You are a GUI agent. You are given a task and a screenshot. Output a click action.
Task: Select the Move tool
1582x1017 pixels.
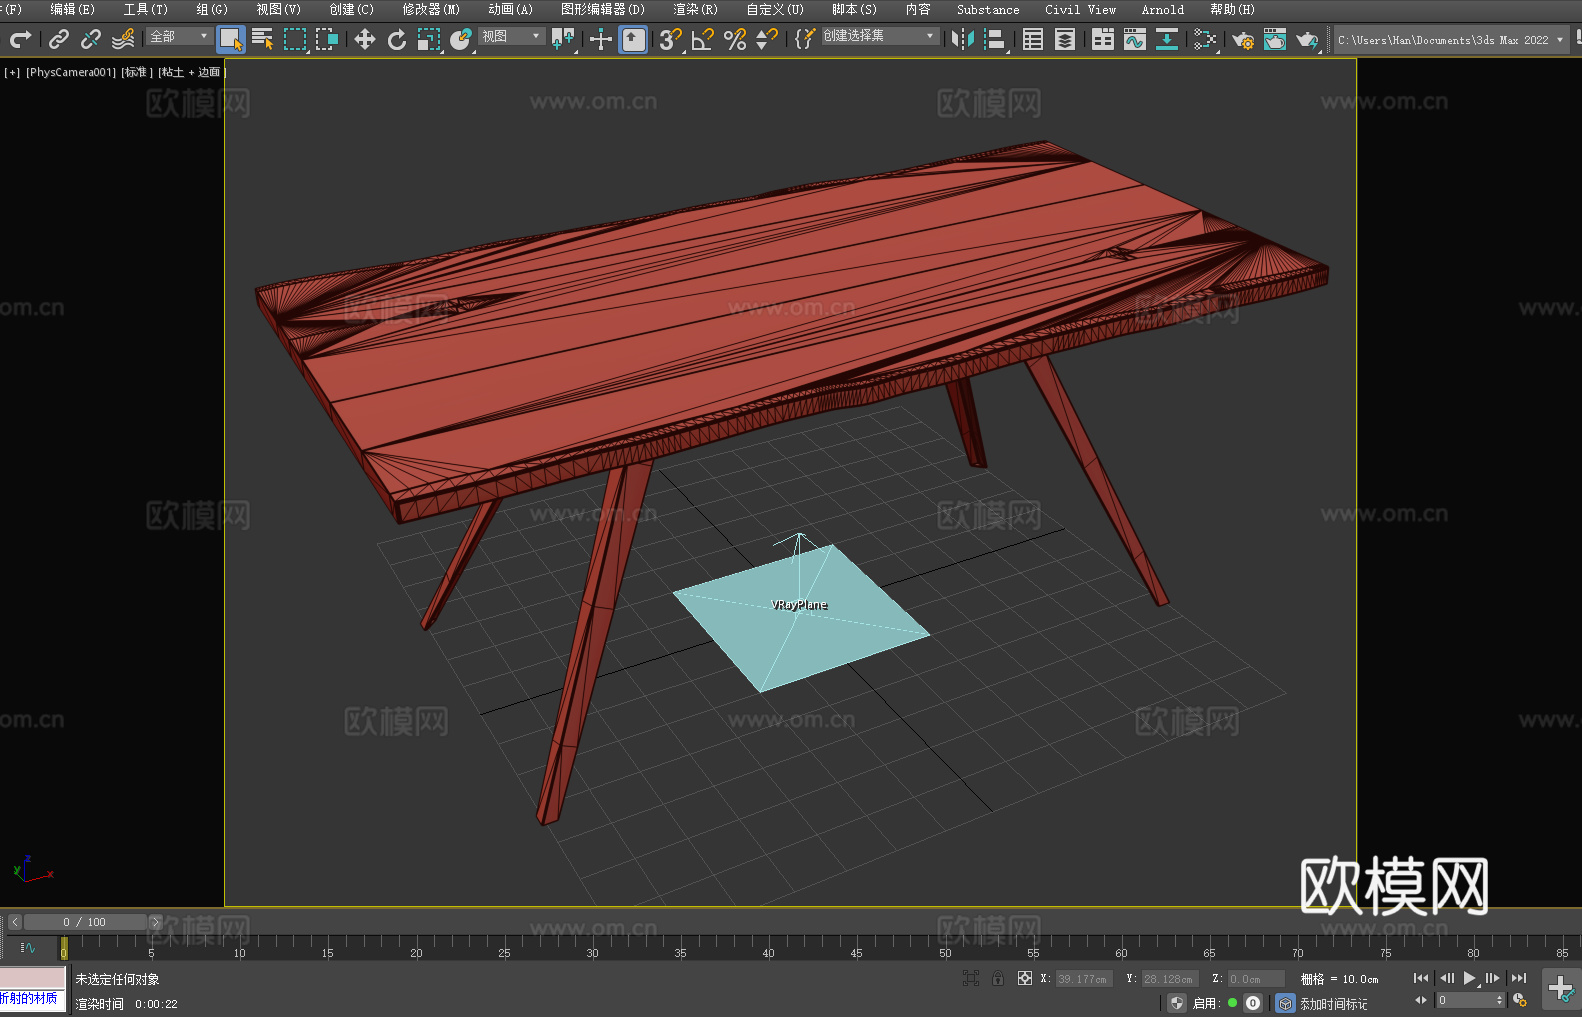click(x=365, y=39)
